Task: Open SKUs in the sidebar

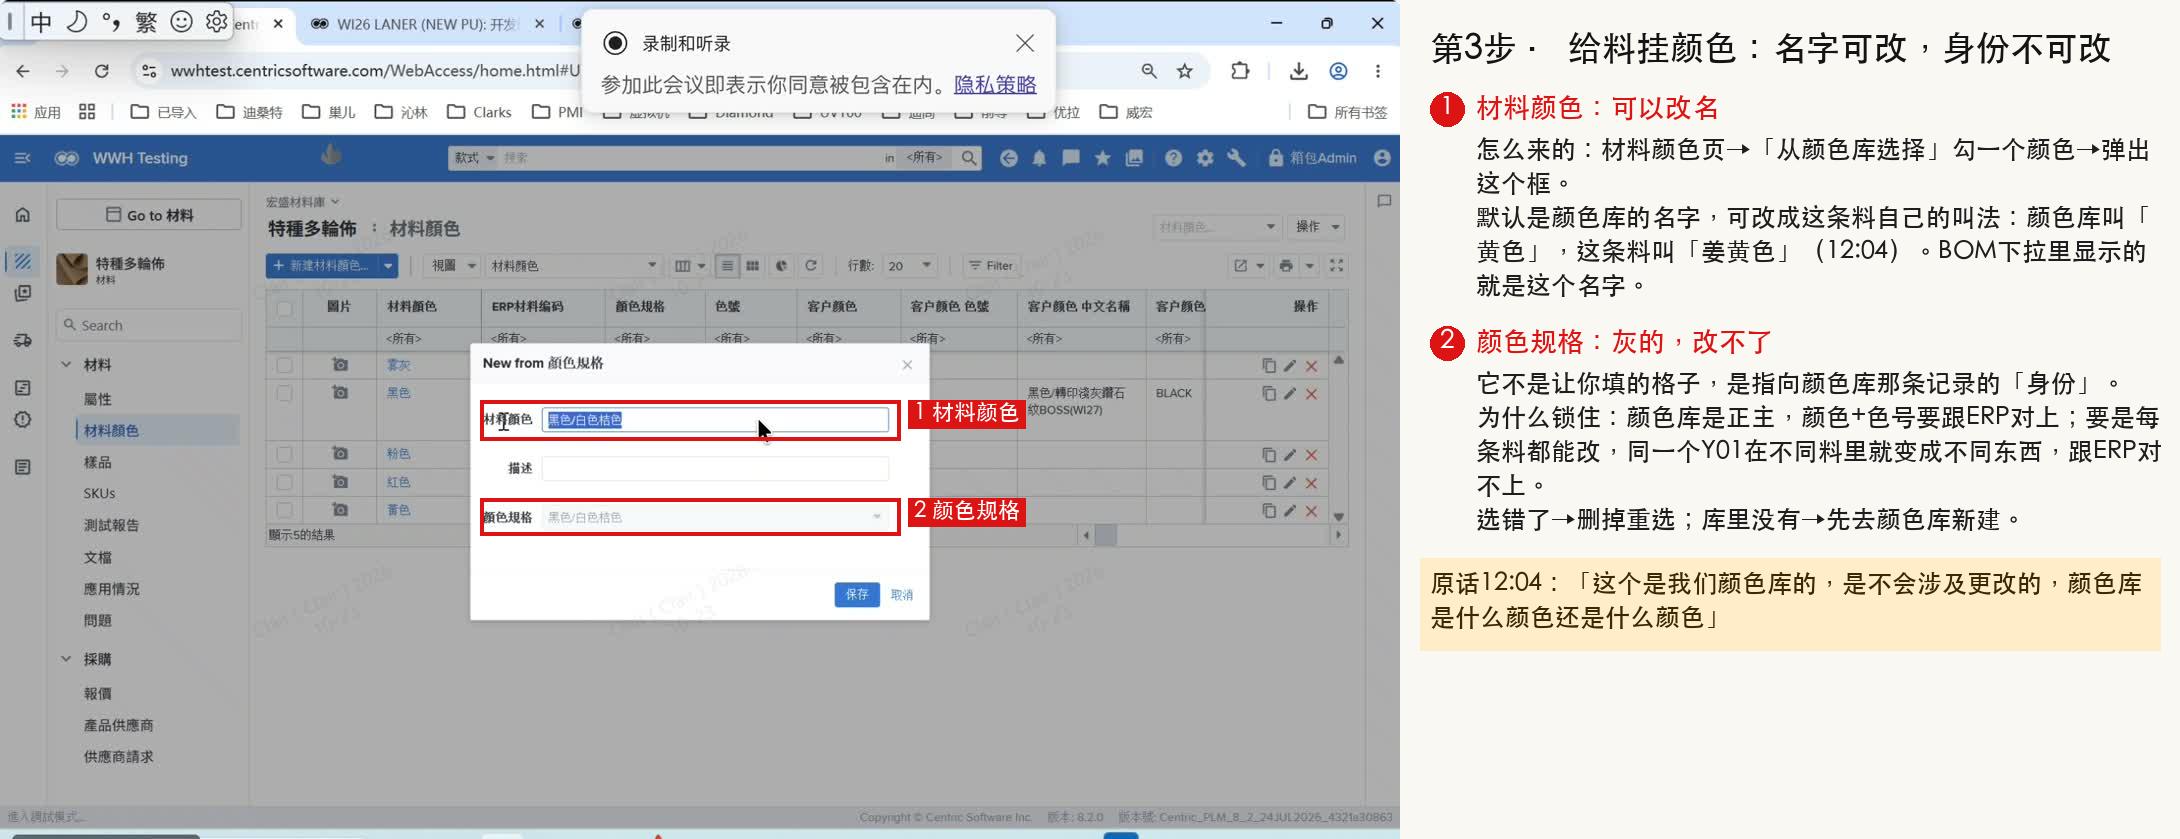Action: 99,494
